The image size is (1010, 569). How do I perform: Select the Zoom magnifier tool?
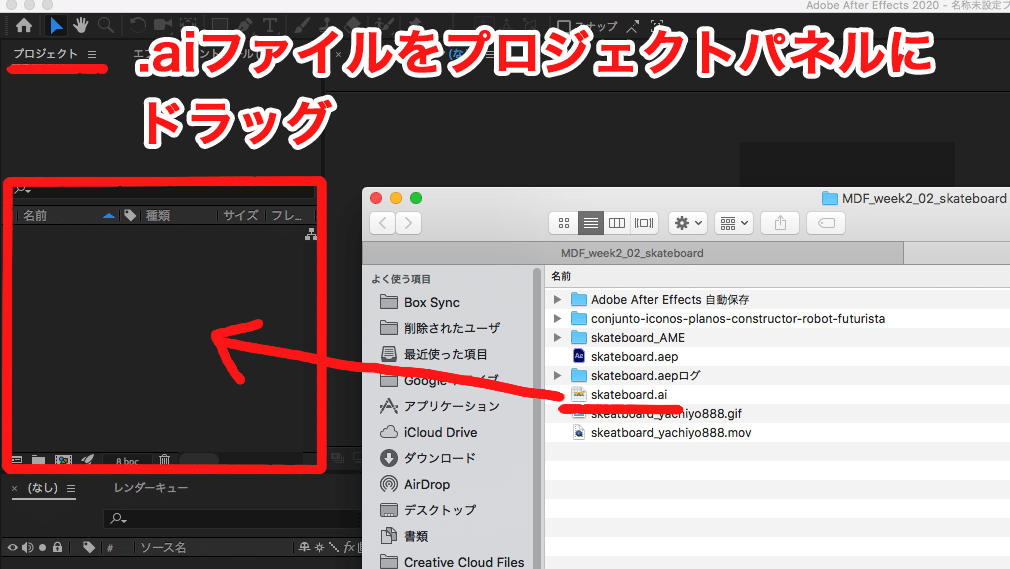[106, 26]
